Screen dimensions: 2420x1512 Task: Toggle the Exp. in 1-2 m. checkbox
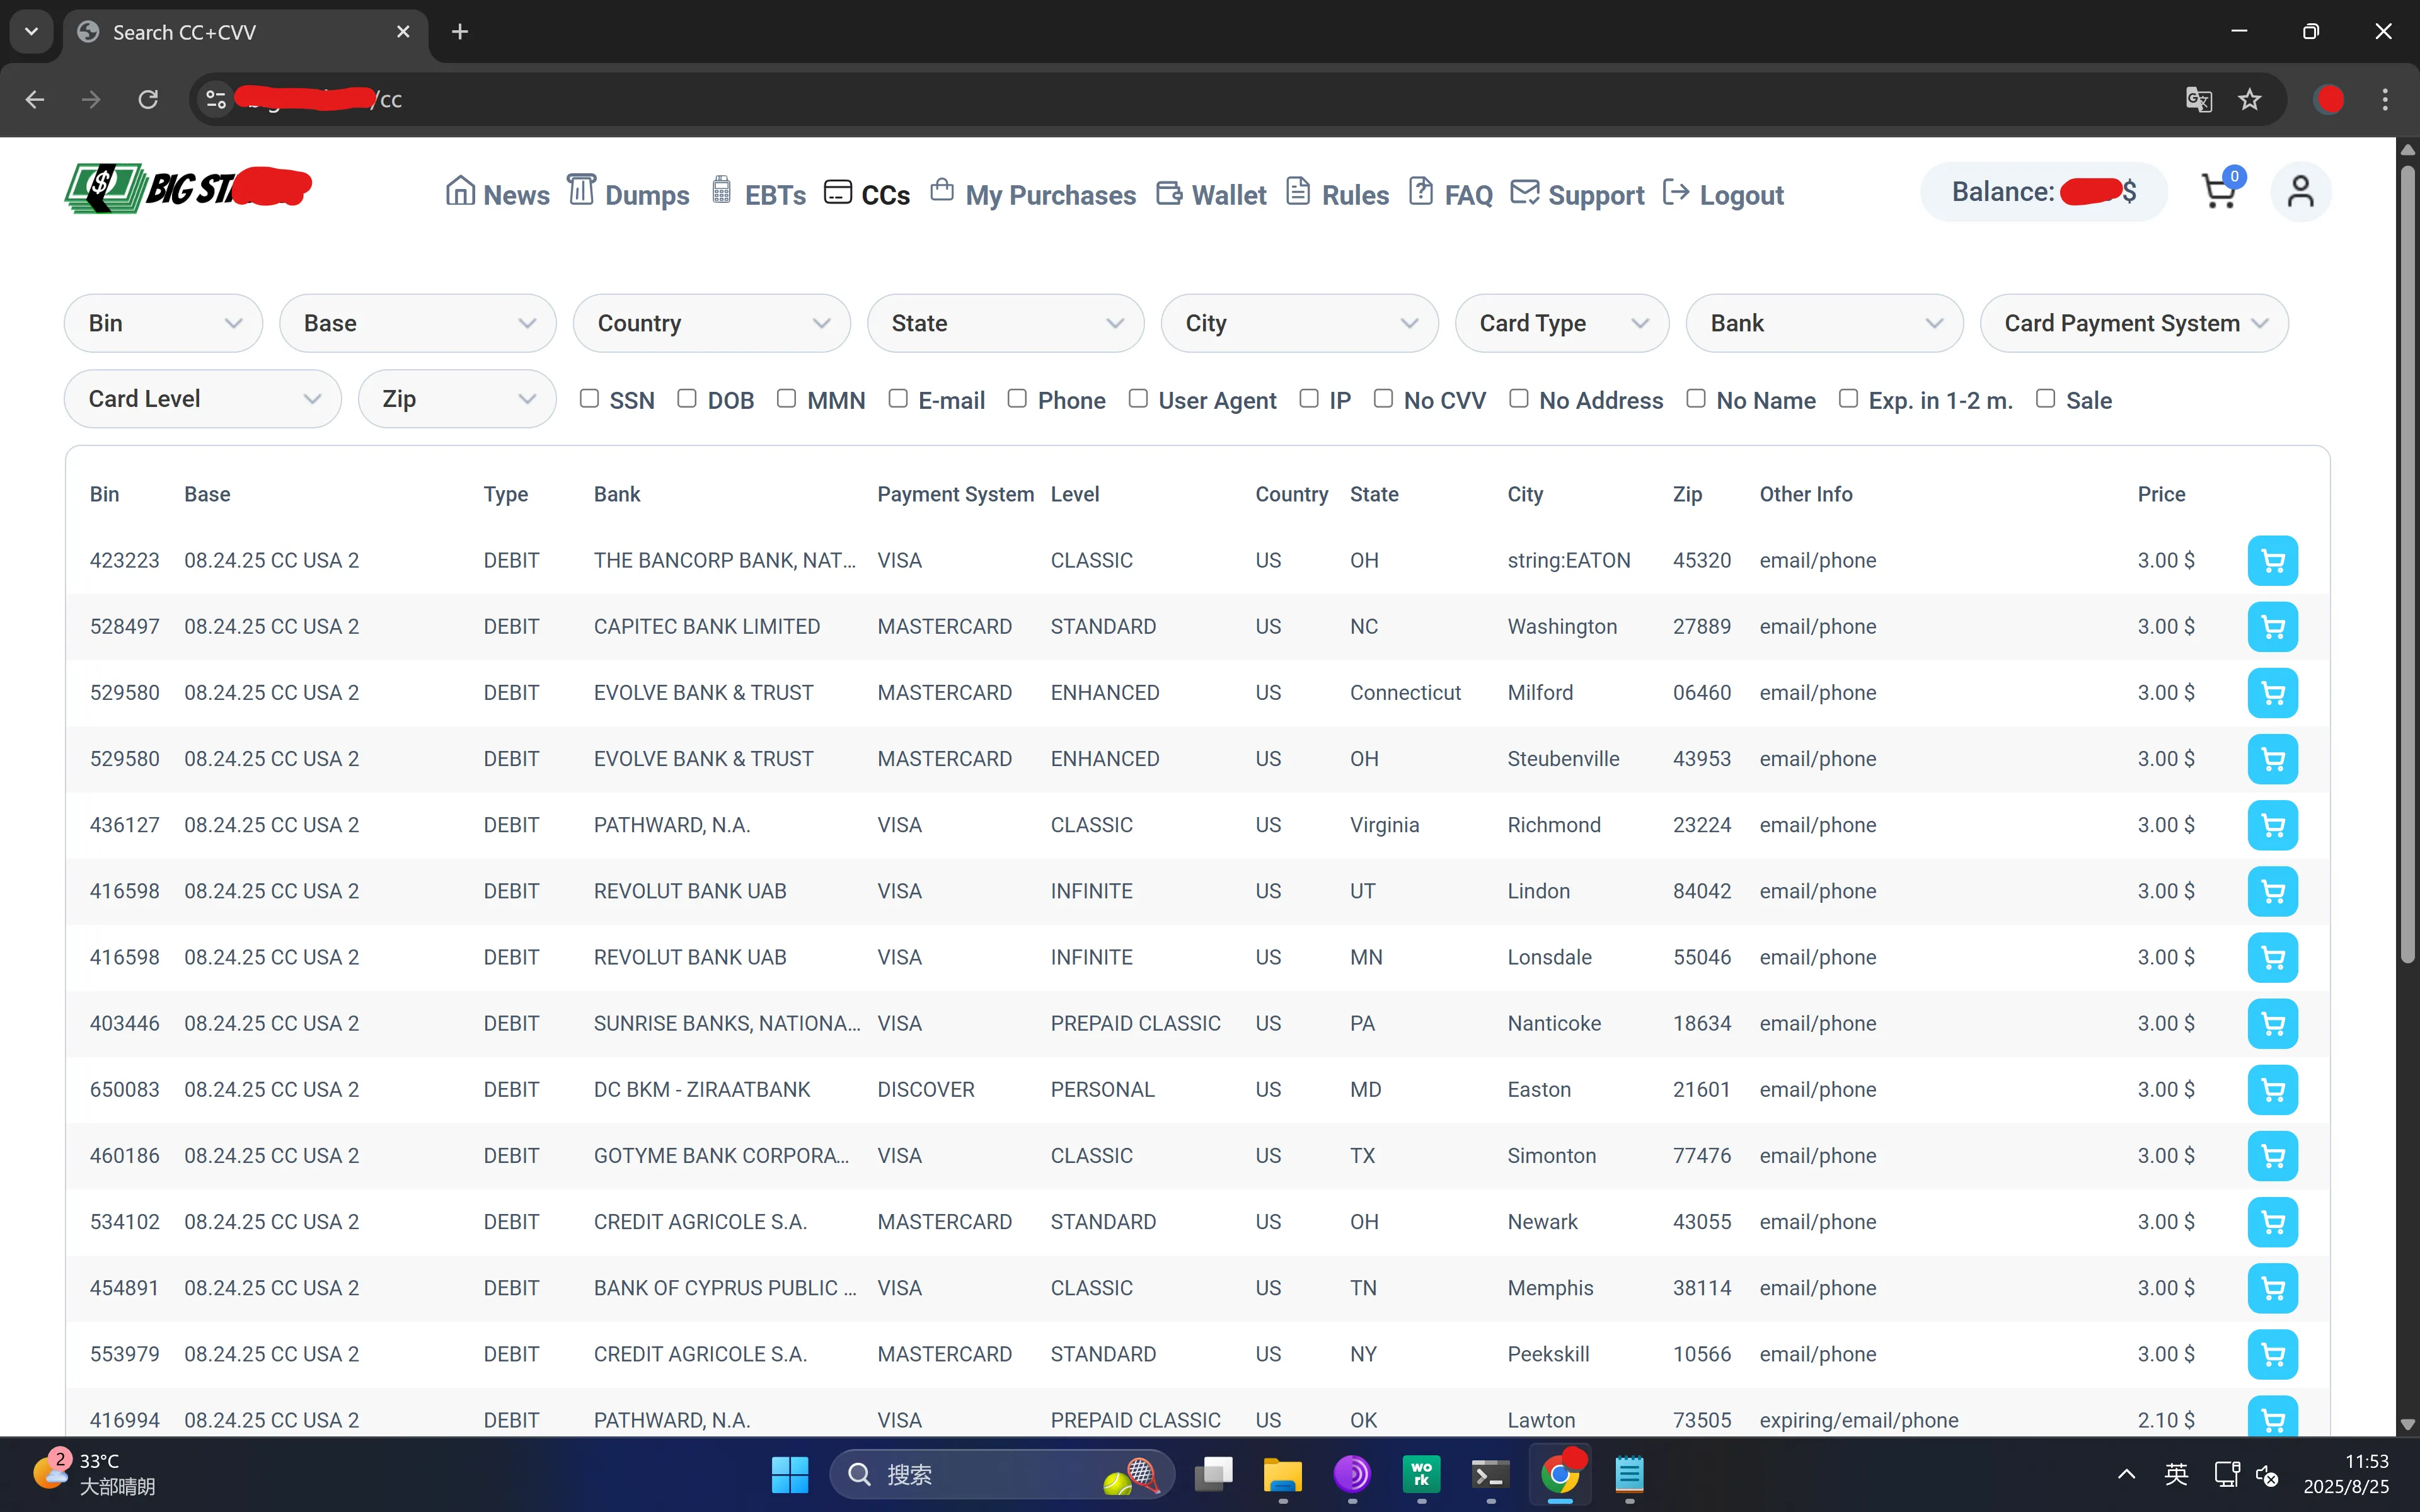[x=1848, y=399]
